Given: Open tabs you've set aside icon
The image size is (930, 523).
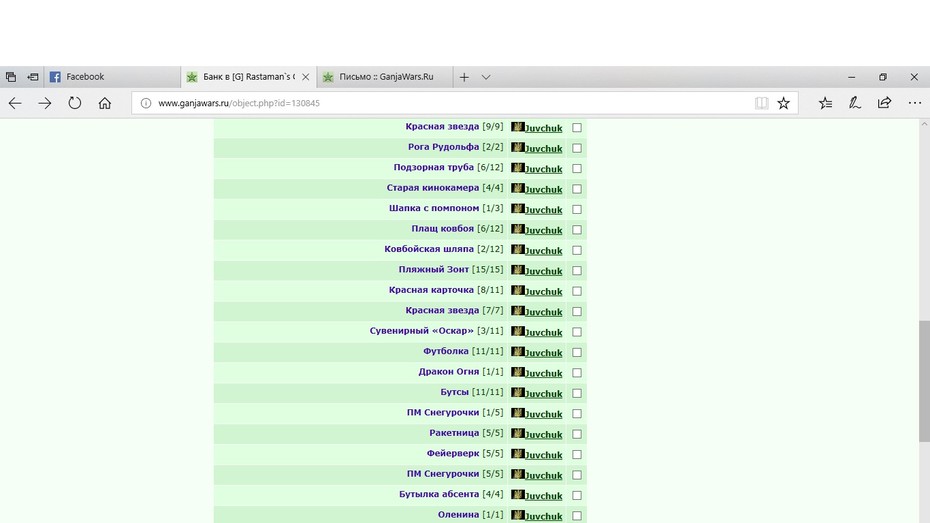Looking at the screenshot, I should click(x=11, y=77).
